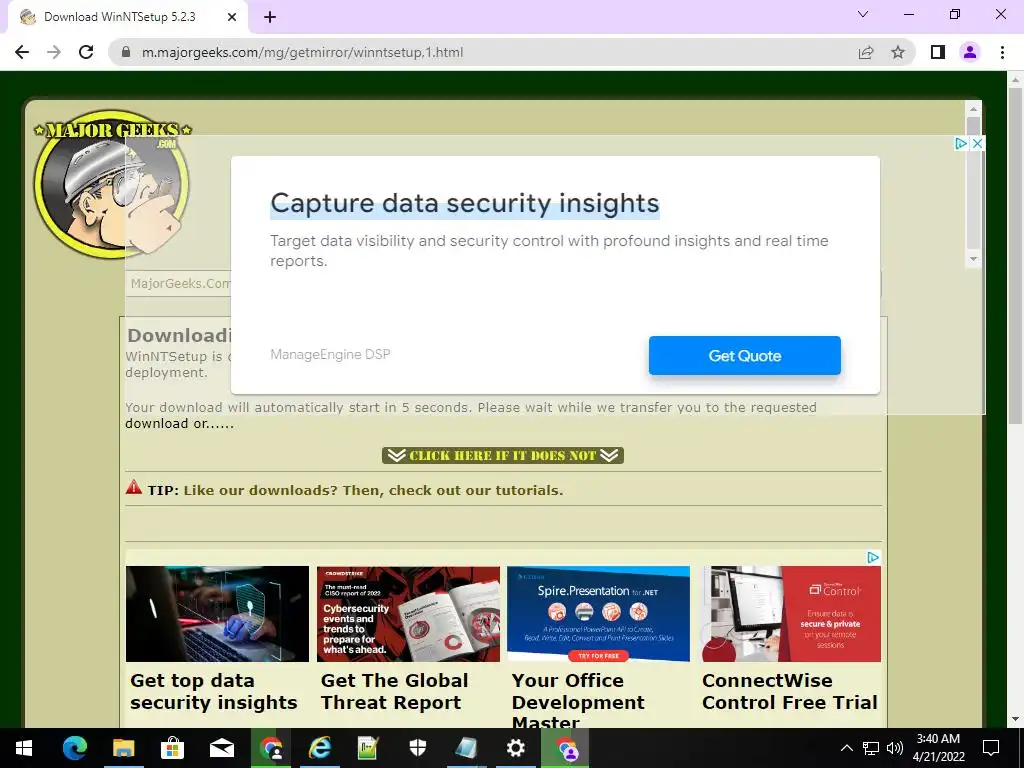Open File Explorer from taskbar
The image size is (1024, 768).
[x=123, y=748]
